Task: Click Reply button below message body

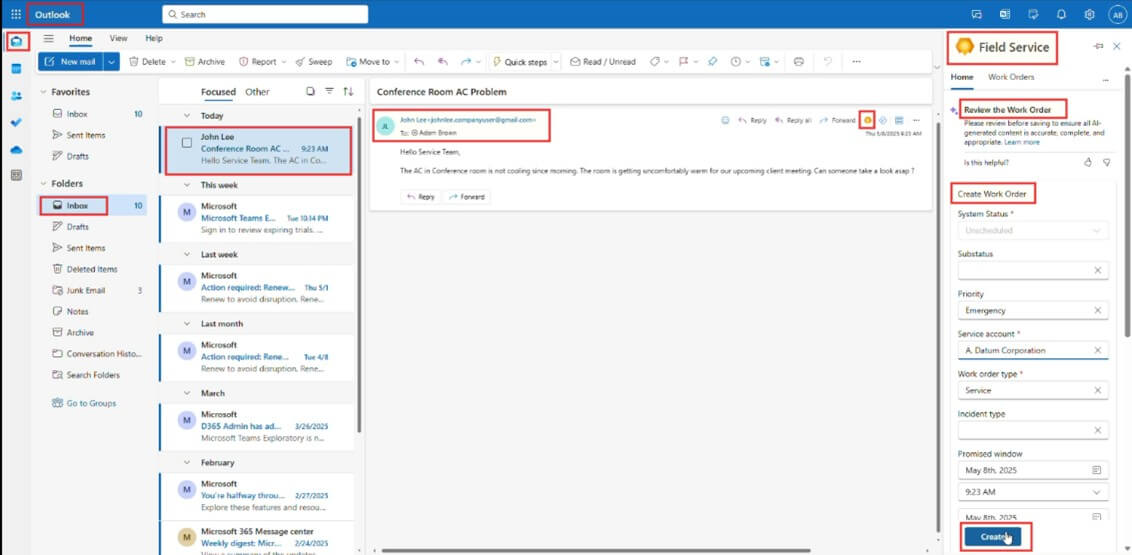Action: (x=421, y=196)
